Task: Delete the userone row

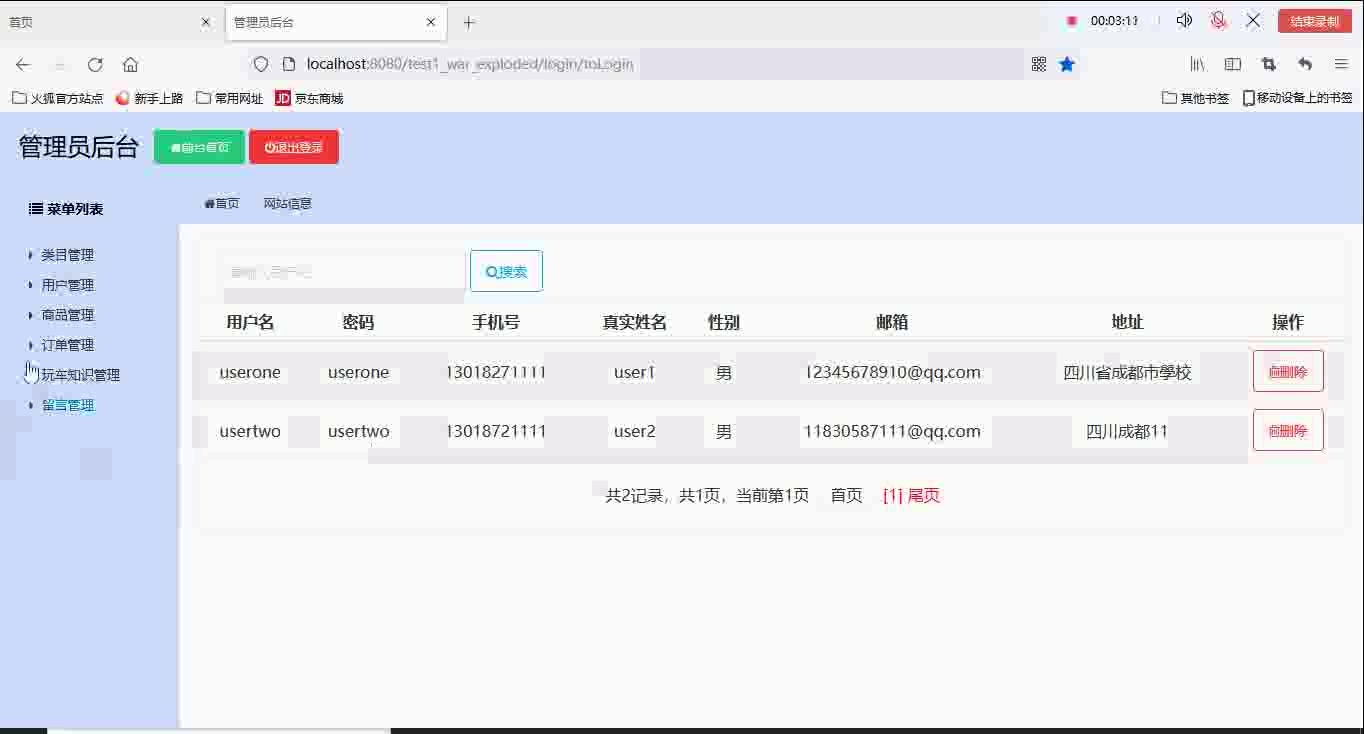Action: pos(1288,371)
